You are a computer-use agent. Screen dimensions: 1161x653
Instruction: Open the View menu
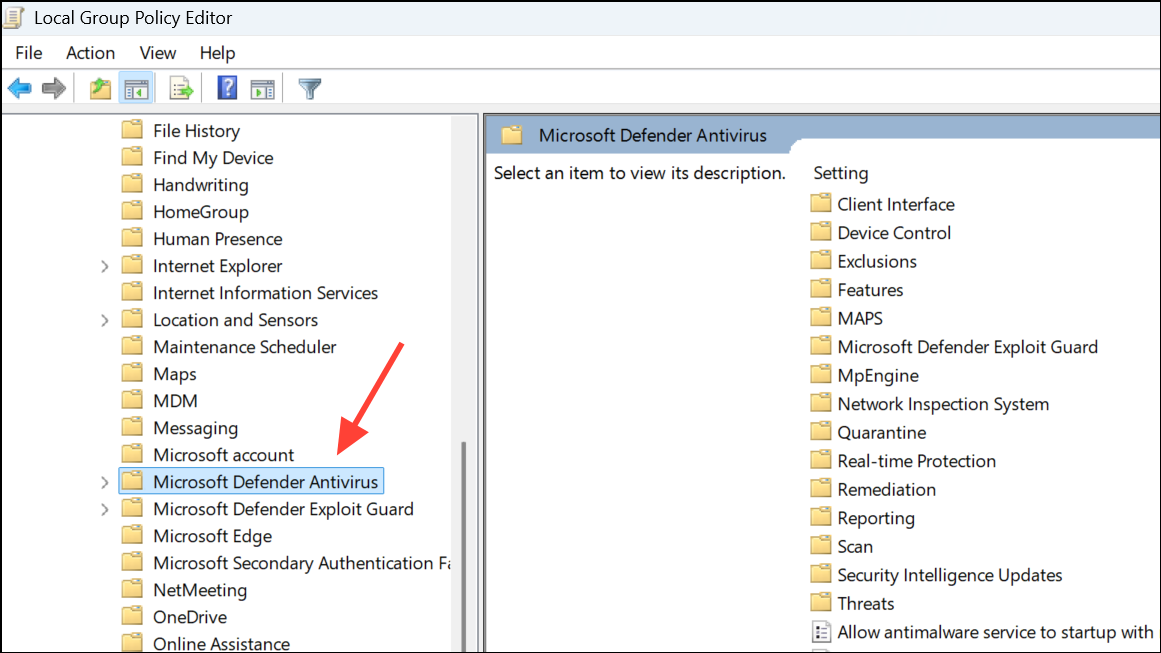click(x=157, y=53)
